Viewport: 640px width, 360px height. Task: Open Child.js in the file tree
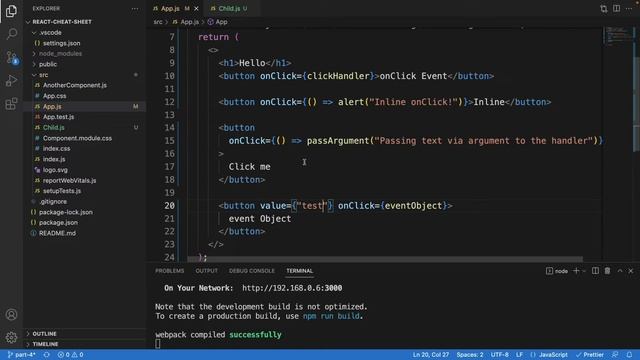pyautogui.click(x=53, y=127)
